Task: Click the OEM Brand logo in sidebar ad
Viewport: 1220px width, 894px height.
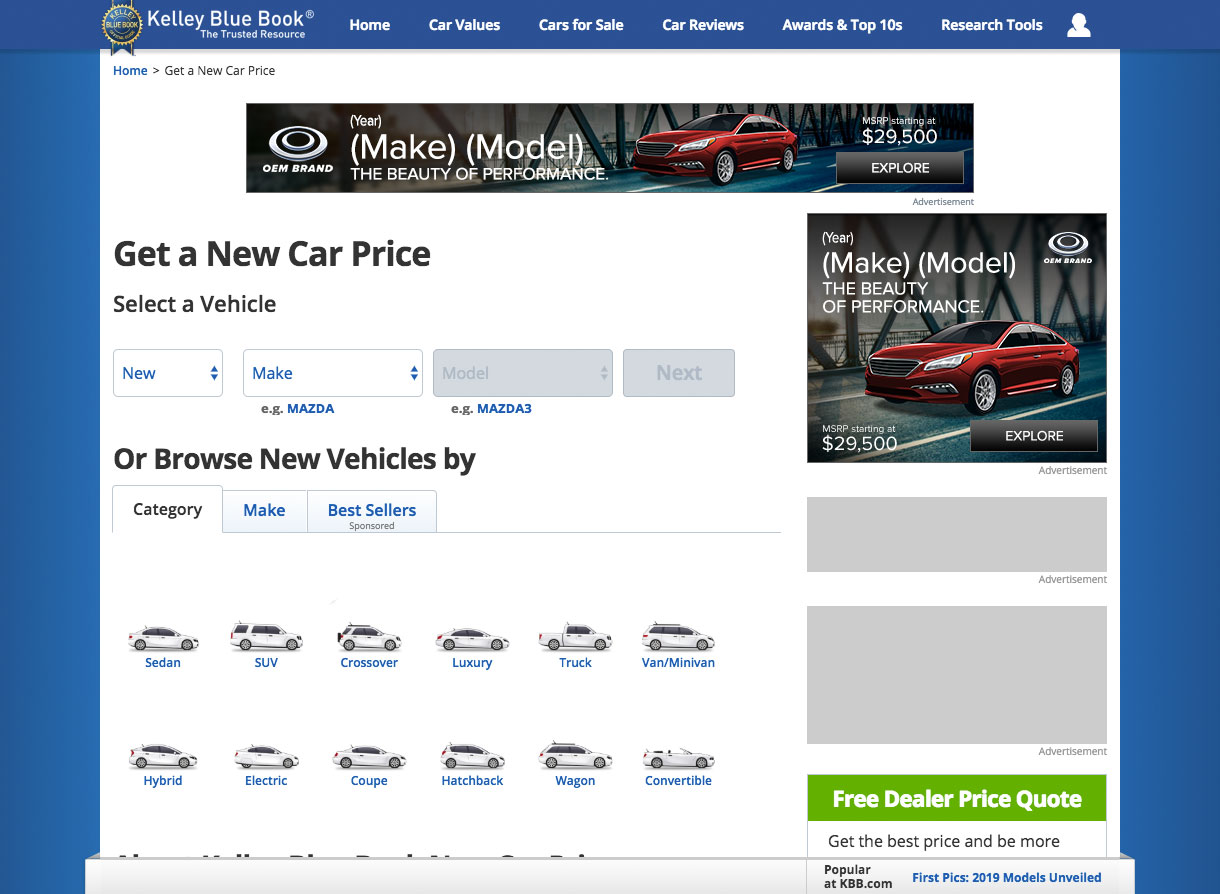Action: [1068, 247]
